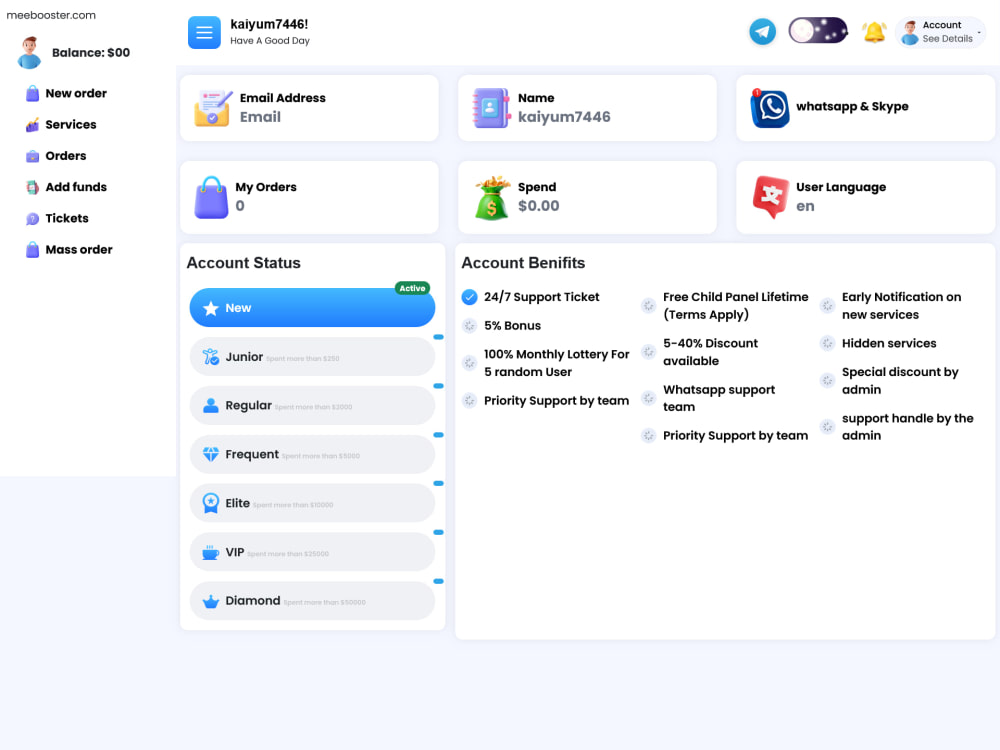The width and height of the screenshot is (1000, 750).
Task: Select the VIP status level
Action: tap(312, 552)
